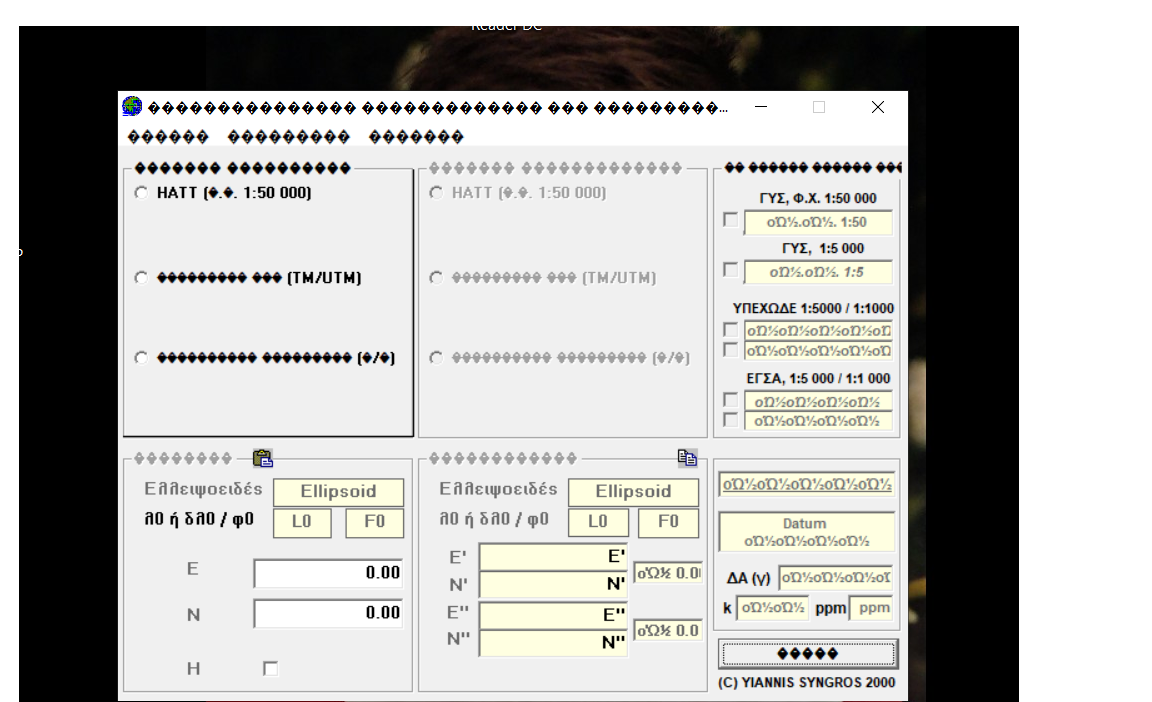Click the left panel's Ellipsoid field
The width and height of the screenshot is (1152, 702).
(x=338, y=492)
